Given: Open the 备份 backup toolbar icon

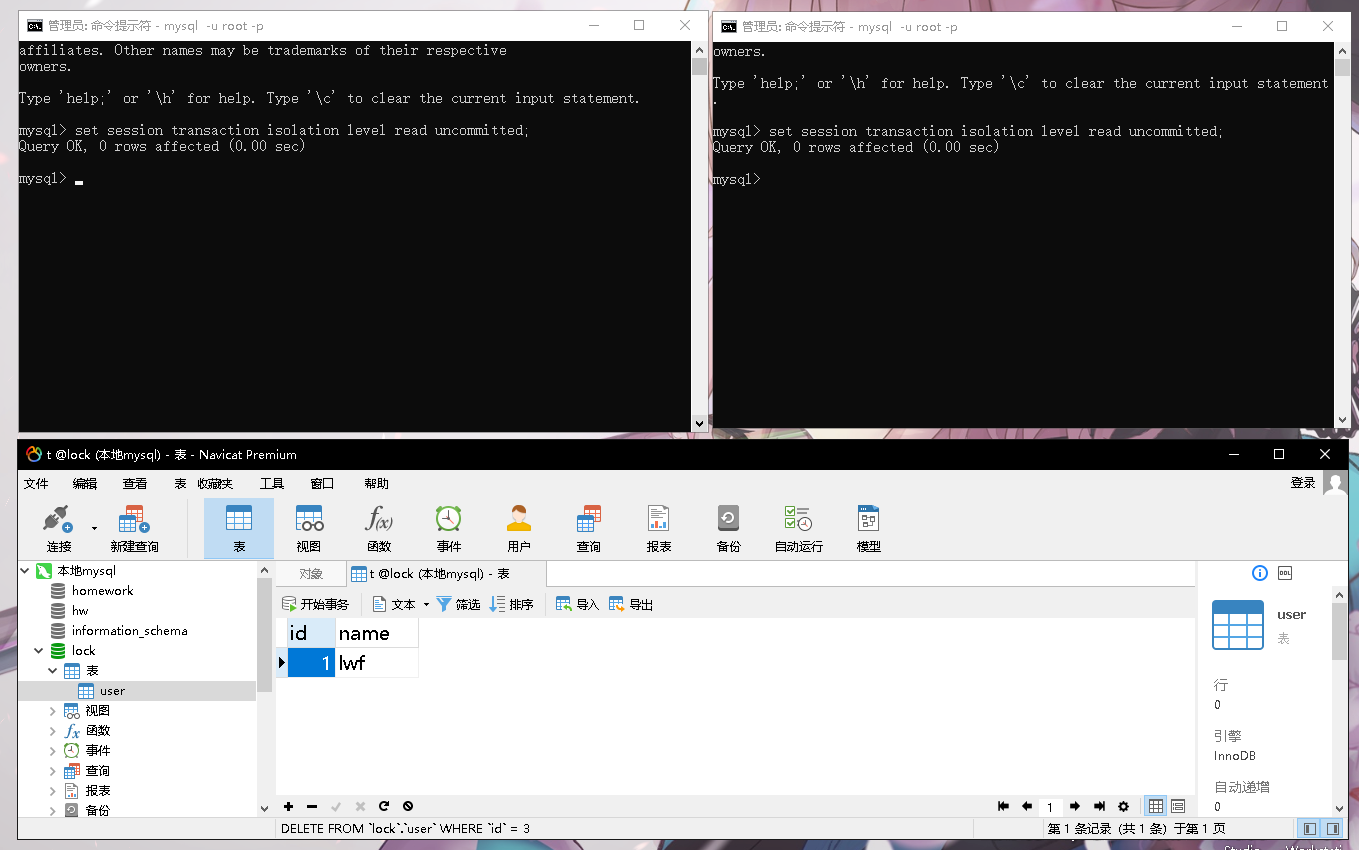Looking at the screenshot, I should click(729, 528).
